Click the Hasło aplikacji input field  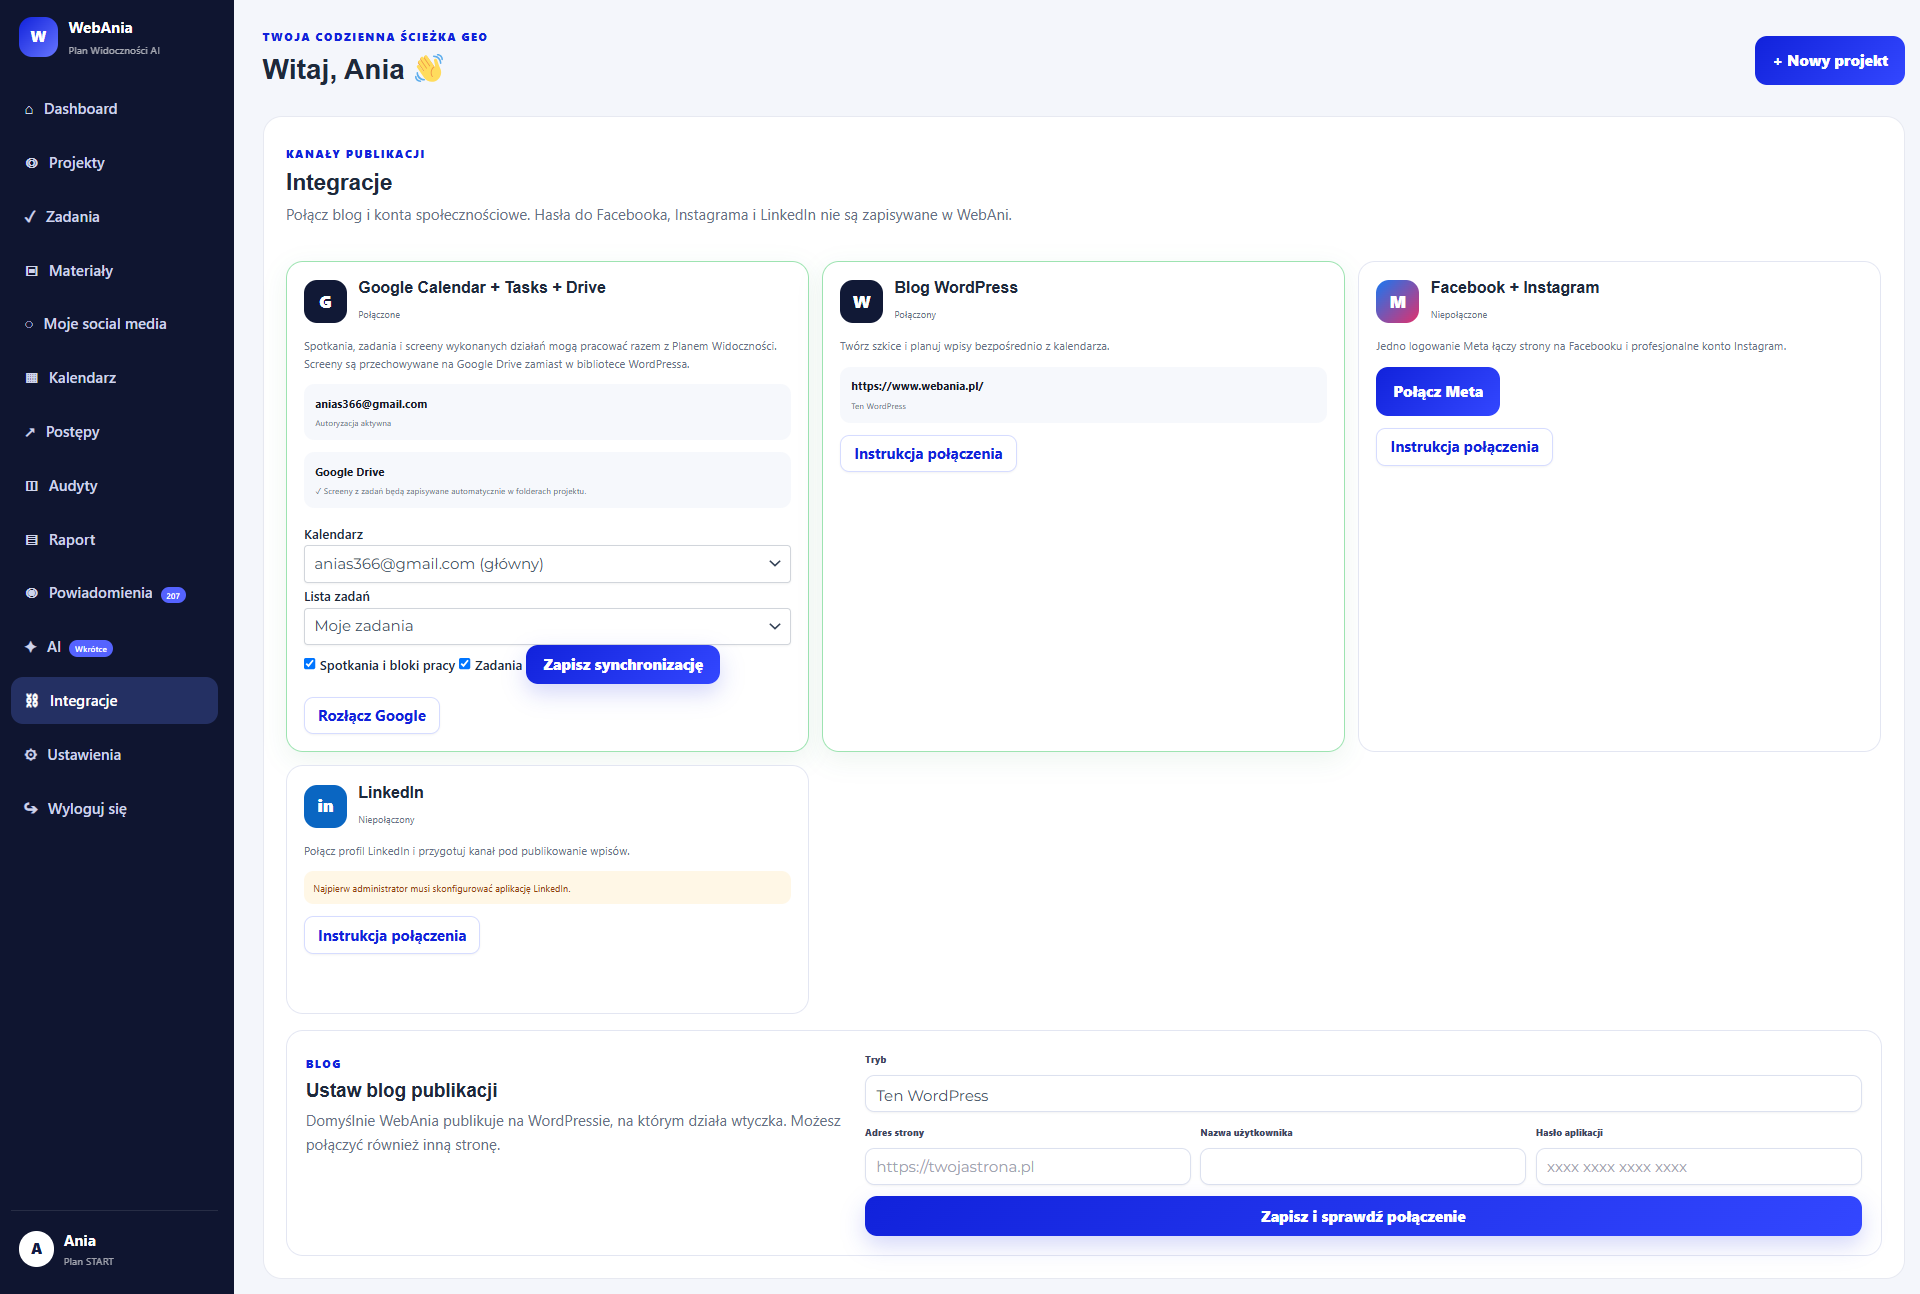[1699, 1167]
